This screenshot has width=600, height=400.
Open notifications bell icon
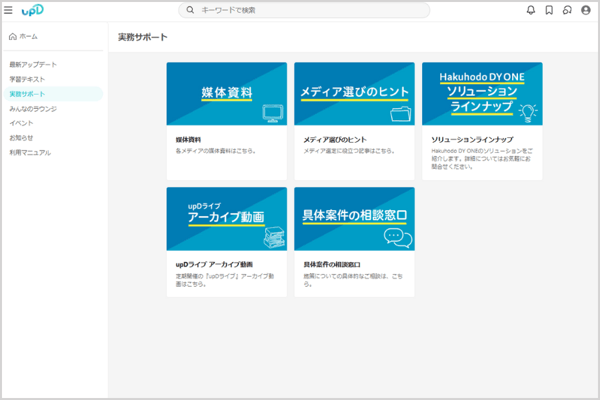click(531, 10)
